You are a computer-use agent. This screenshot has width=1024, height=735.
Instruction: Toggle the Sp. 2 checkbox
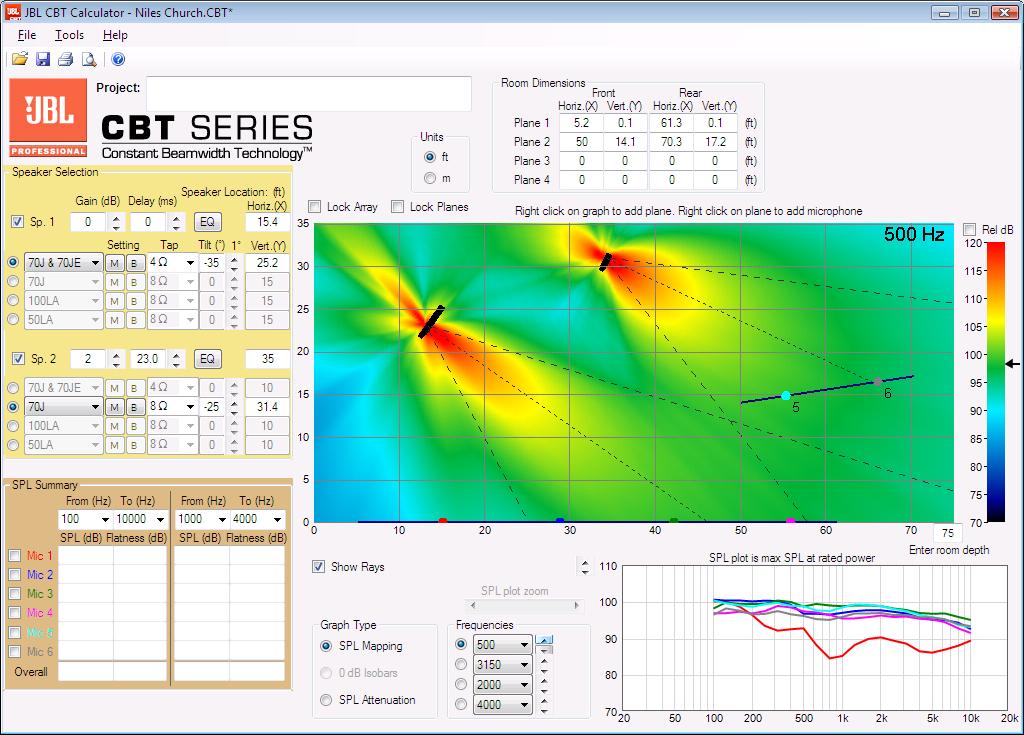click(x=18, y=359)
